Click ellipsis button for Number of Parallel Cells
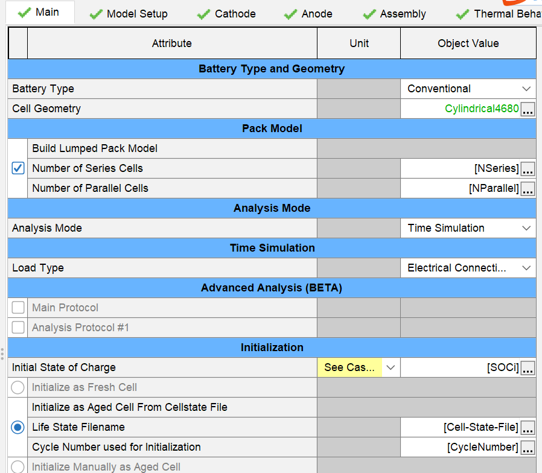Screen dimensions: 542x473 pyautogui.click(x=528, y=189)
